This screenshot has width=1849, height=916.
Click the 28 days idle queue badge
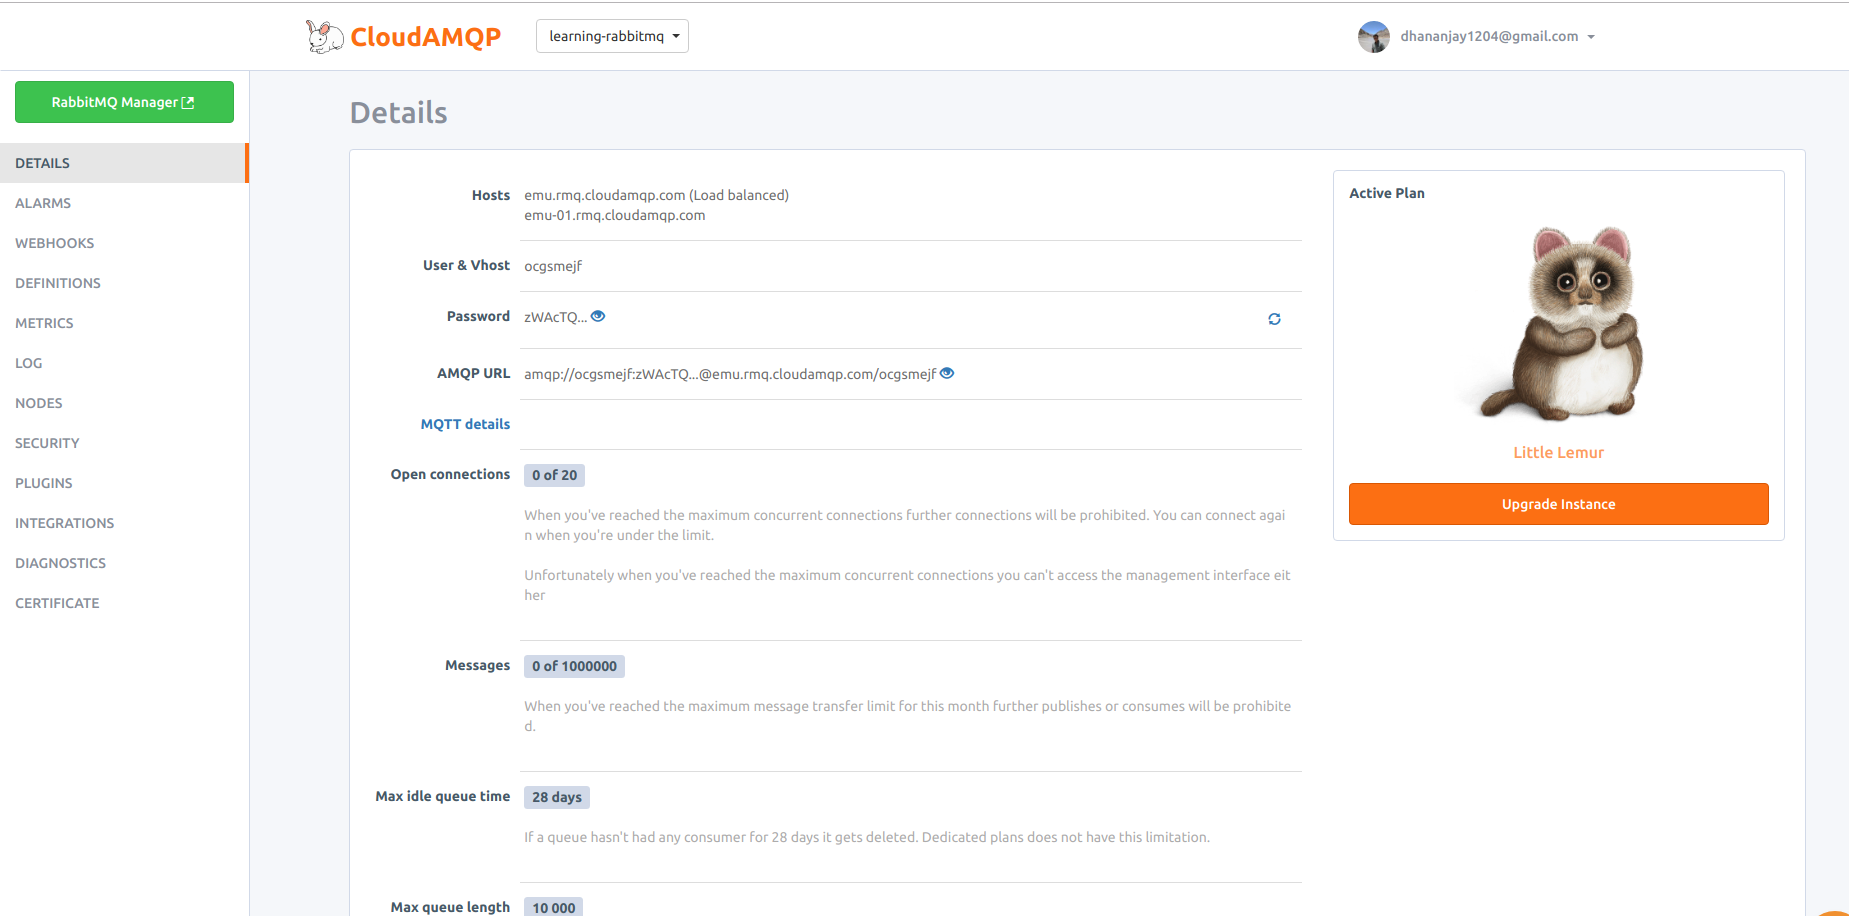557,797
